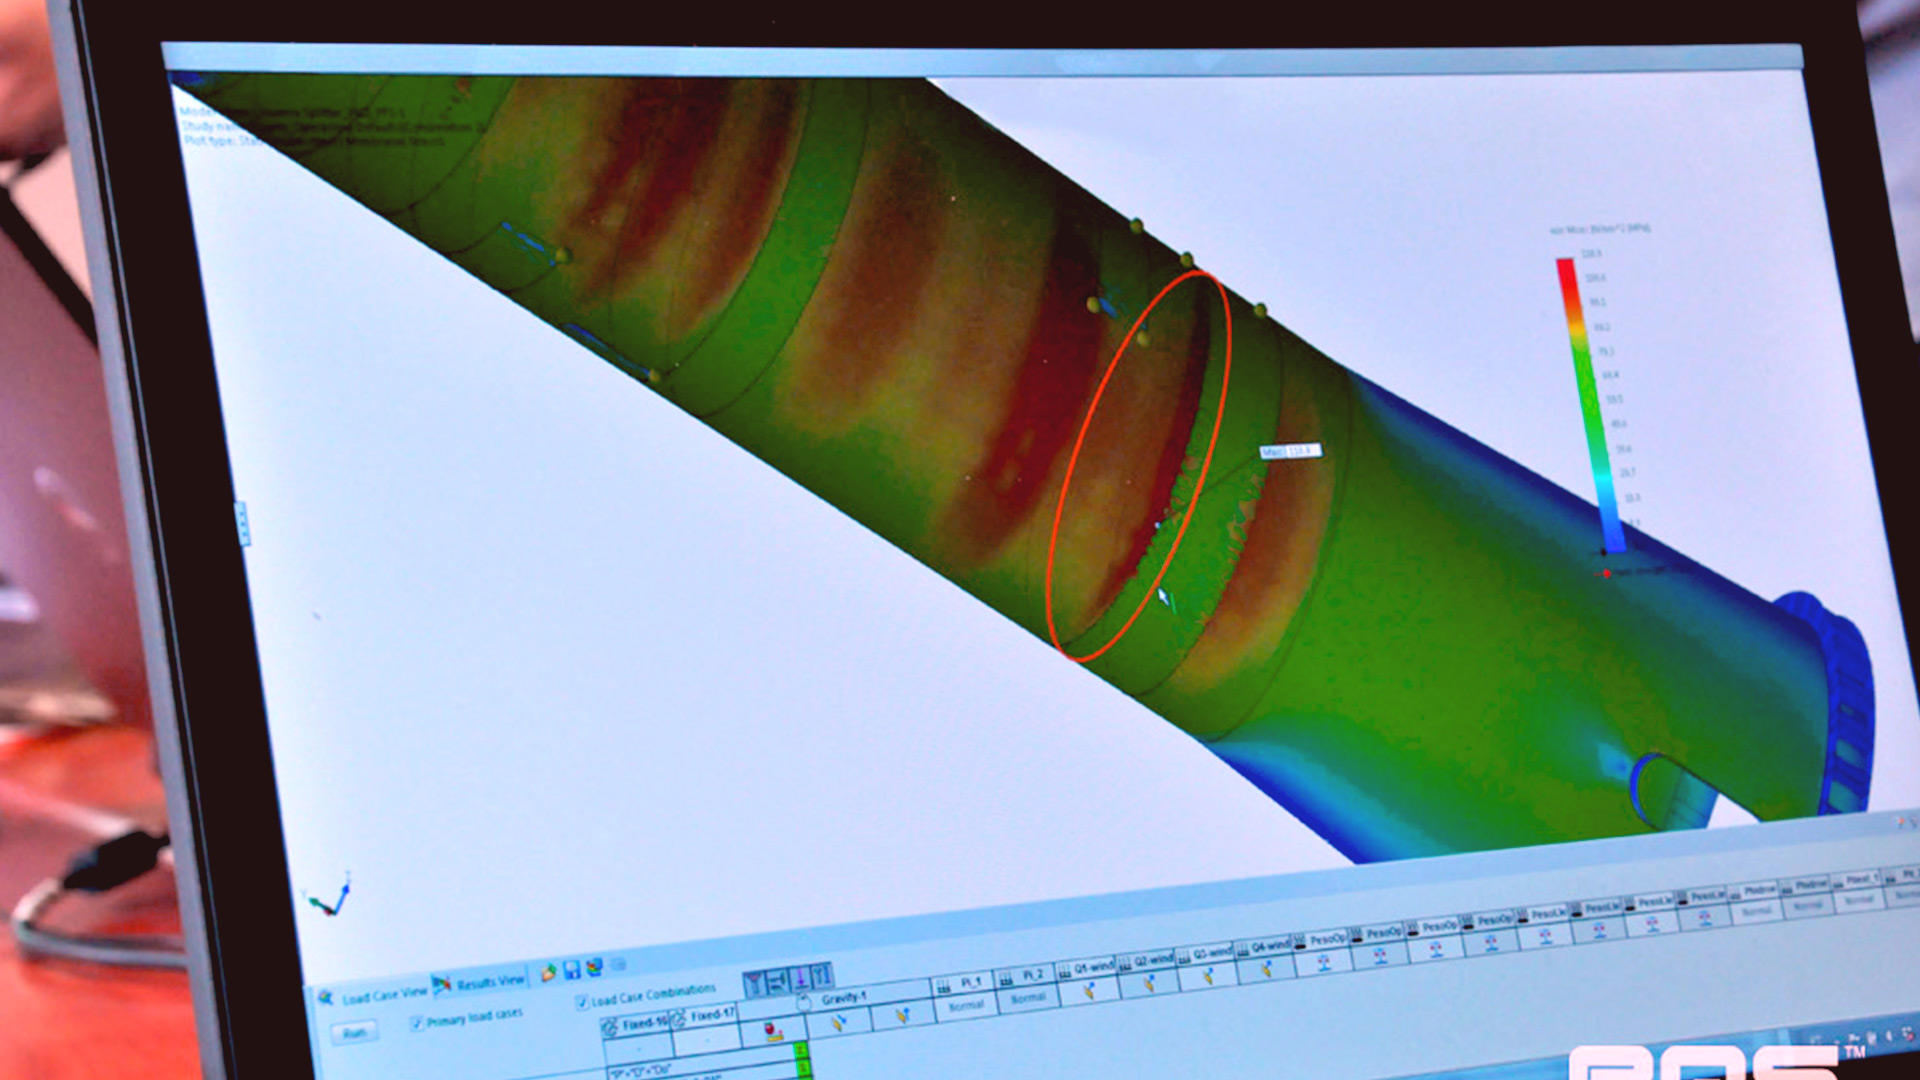This screenshot has width=1920, height=1080.
Task: Click the colorful stress plot icon
Action: [595, 967]
